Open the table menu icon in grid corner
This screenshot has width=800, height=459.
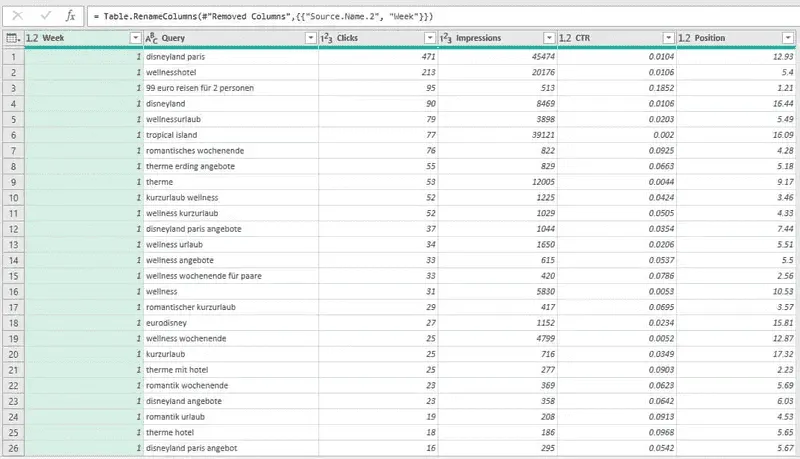[12, 38]
